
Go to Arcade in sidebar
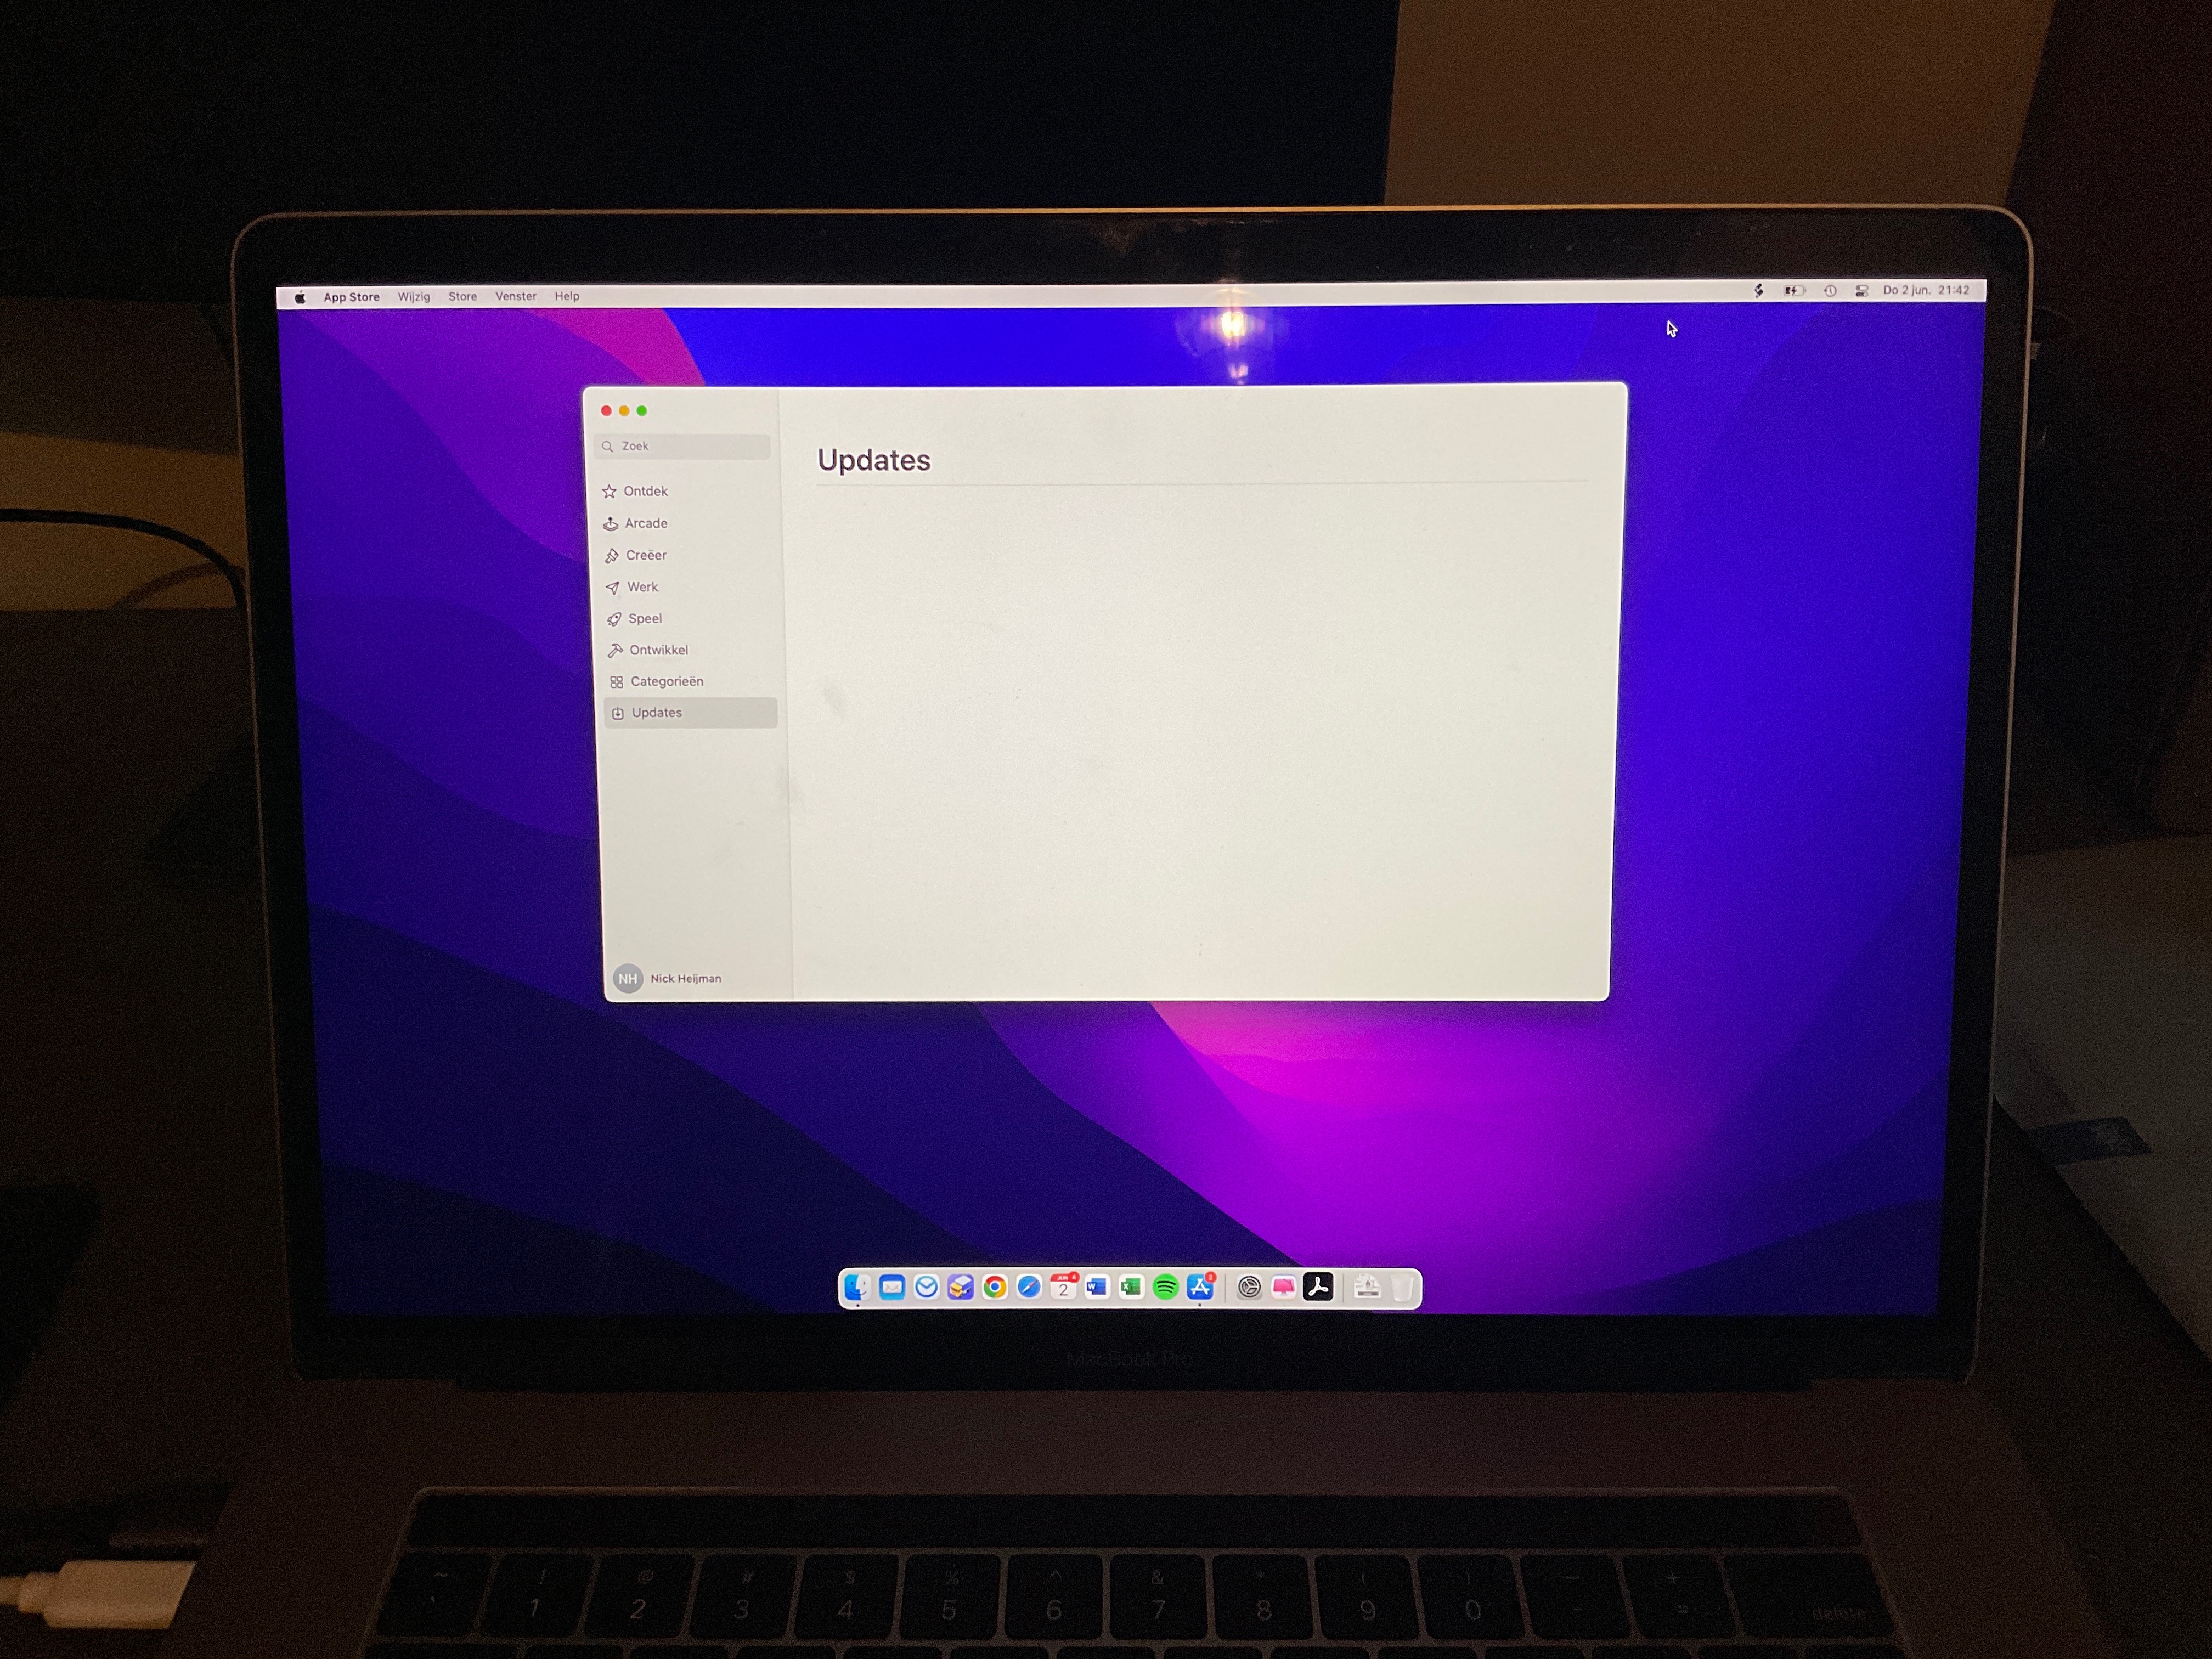646,523
